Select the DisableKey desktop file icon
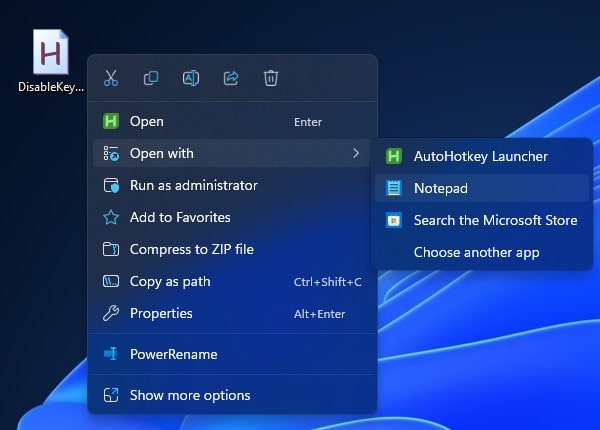This screenshot has height=430, width=600. pos(51,52)
